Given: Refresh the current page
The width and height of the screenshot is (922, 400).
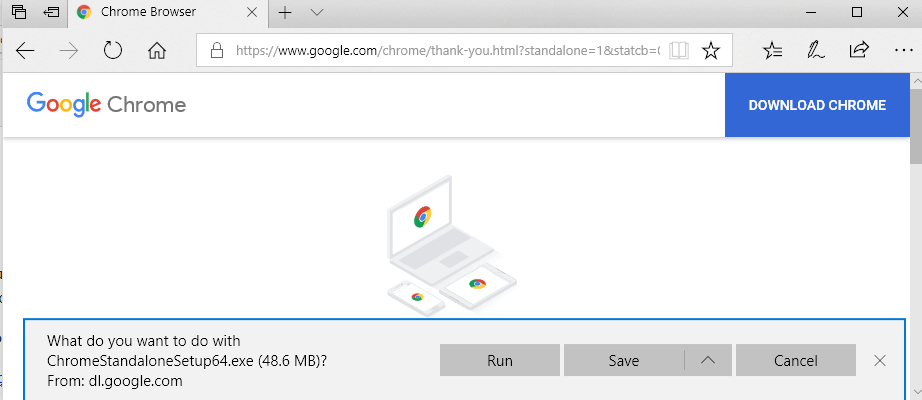Looking at the screenshot, I should pyautogui.click(x=112, y=51).
